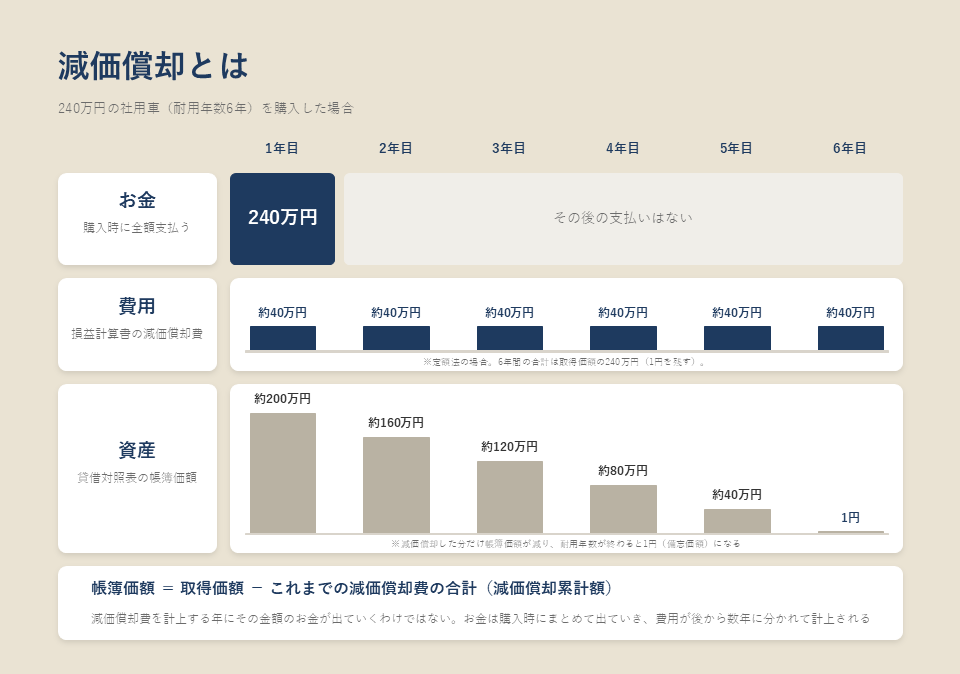
Task: Click 約40万円 label above 4年目 expense bar
Action: pyautogui.click(x=623, y=313)
